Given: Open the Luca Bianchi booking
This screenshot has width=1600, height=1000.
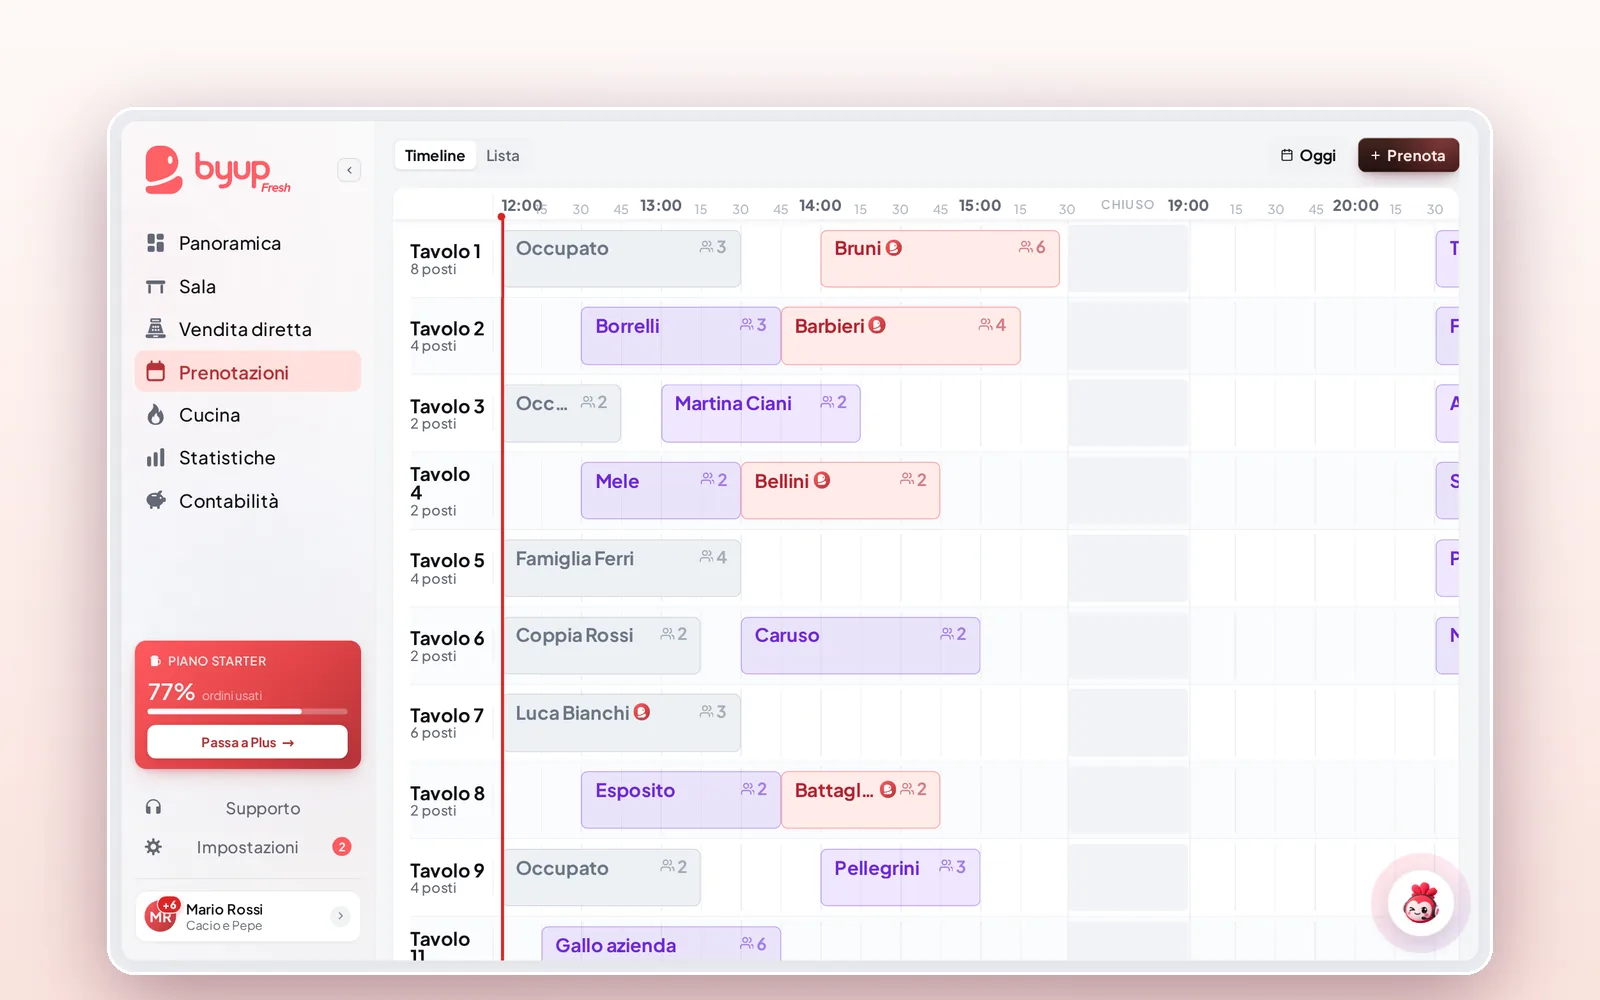Looking at the screenshot, I should click(x=622, y=723).
